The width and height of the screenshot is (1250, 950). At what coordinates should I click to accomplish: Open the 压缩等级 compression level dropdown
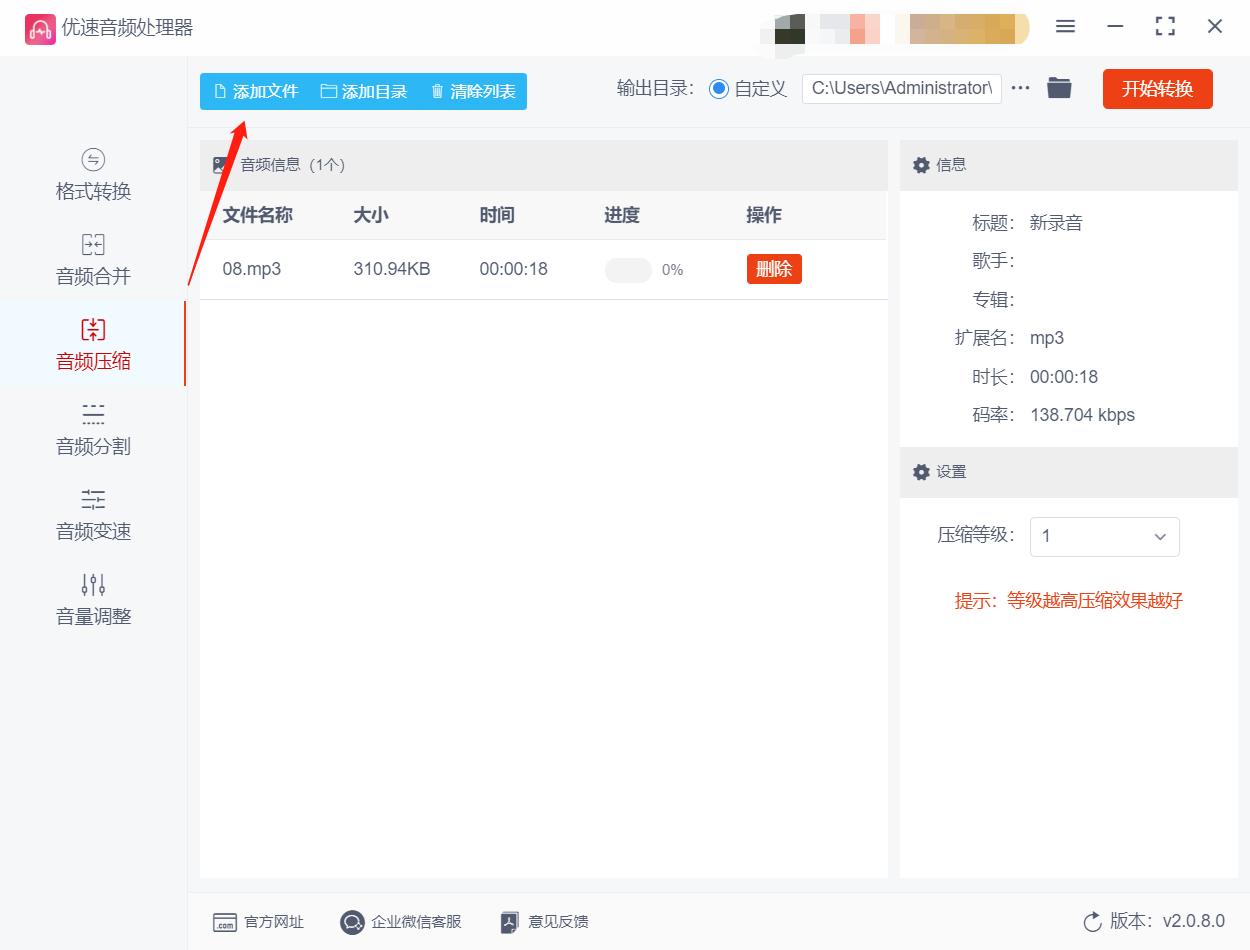click(1104, 537)
